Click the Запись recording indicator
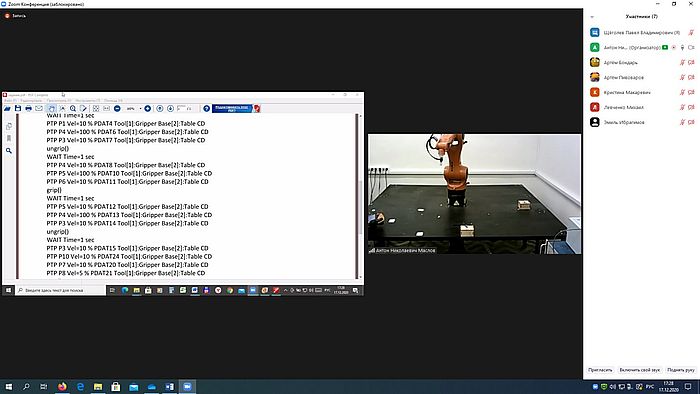This screenshot has height=394, width=700. (x=15, y=16)
